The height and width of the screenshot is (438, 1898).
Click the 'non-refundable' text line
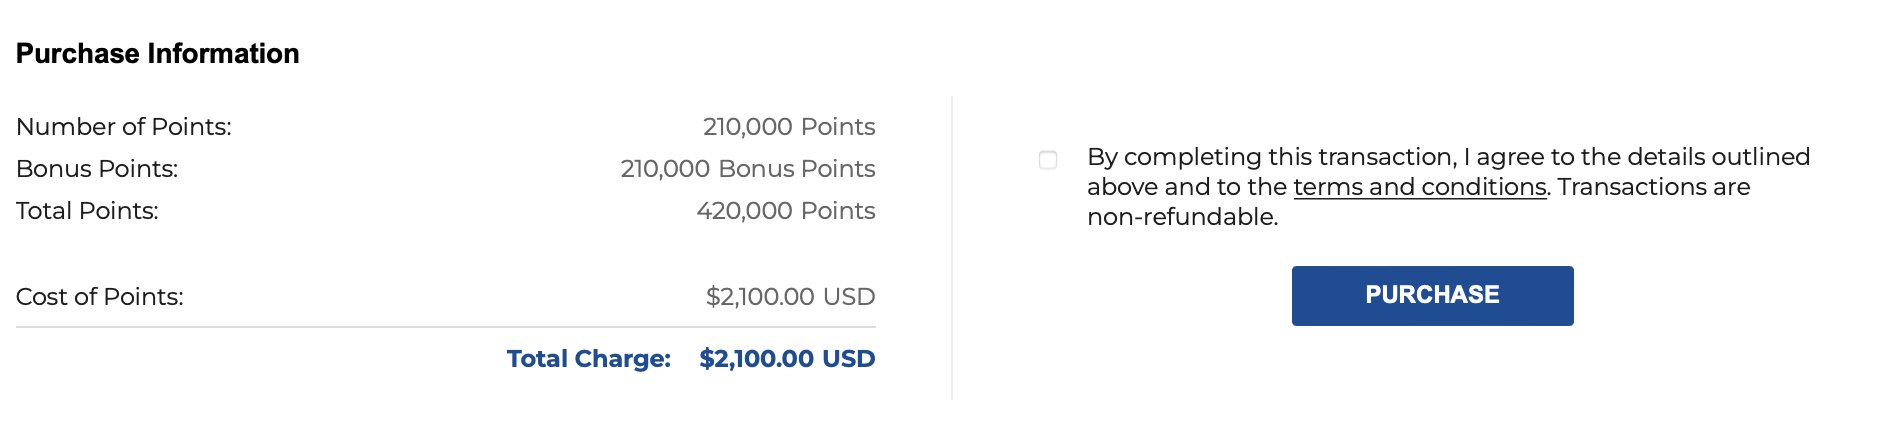click(1182, 217)
